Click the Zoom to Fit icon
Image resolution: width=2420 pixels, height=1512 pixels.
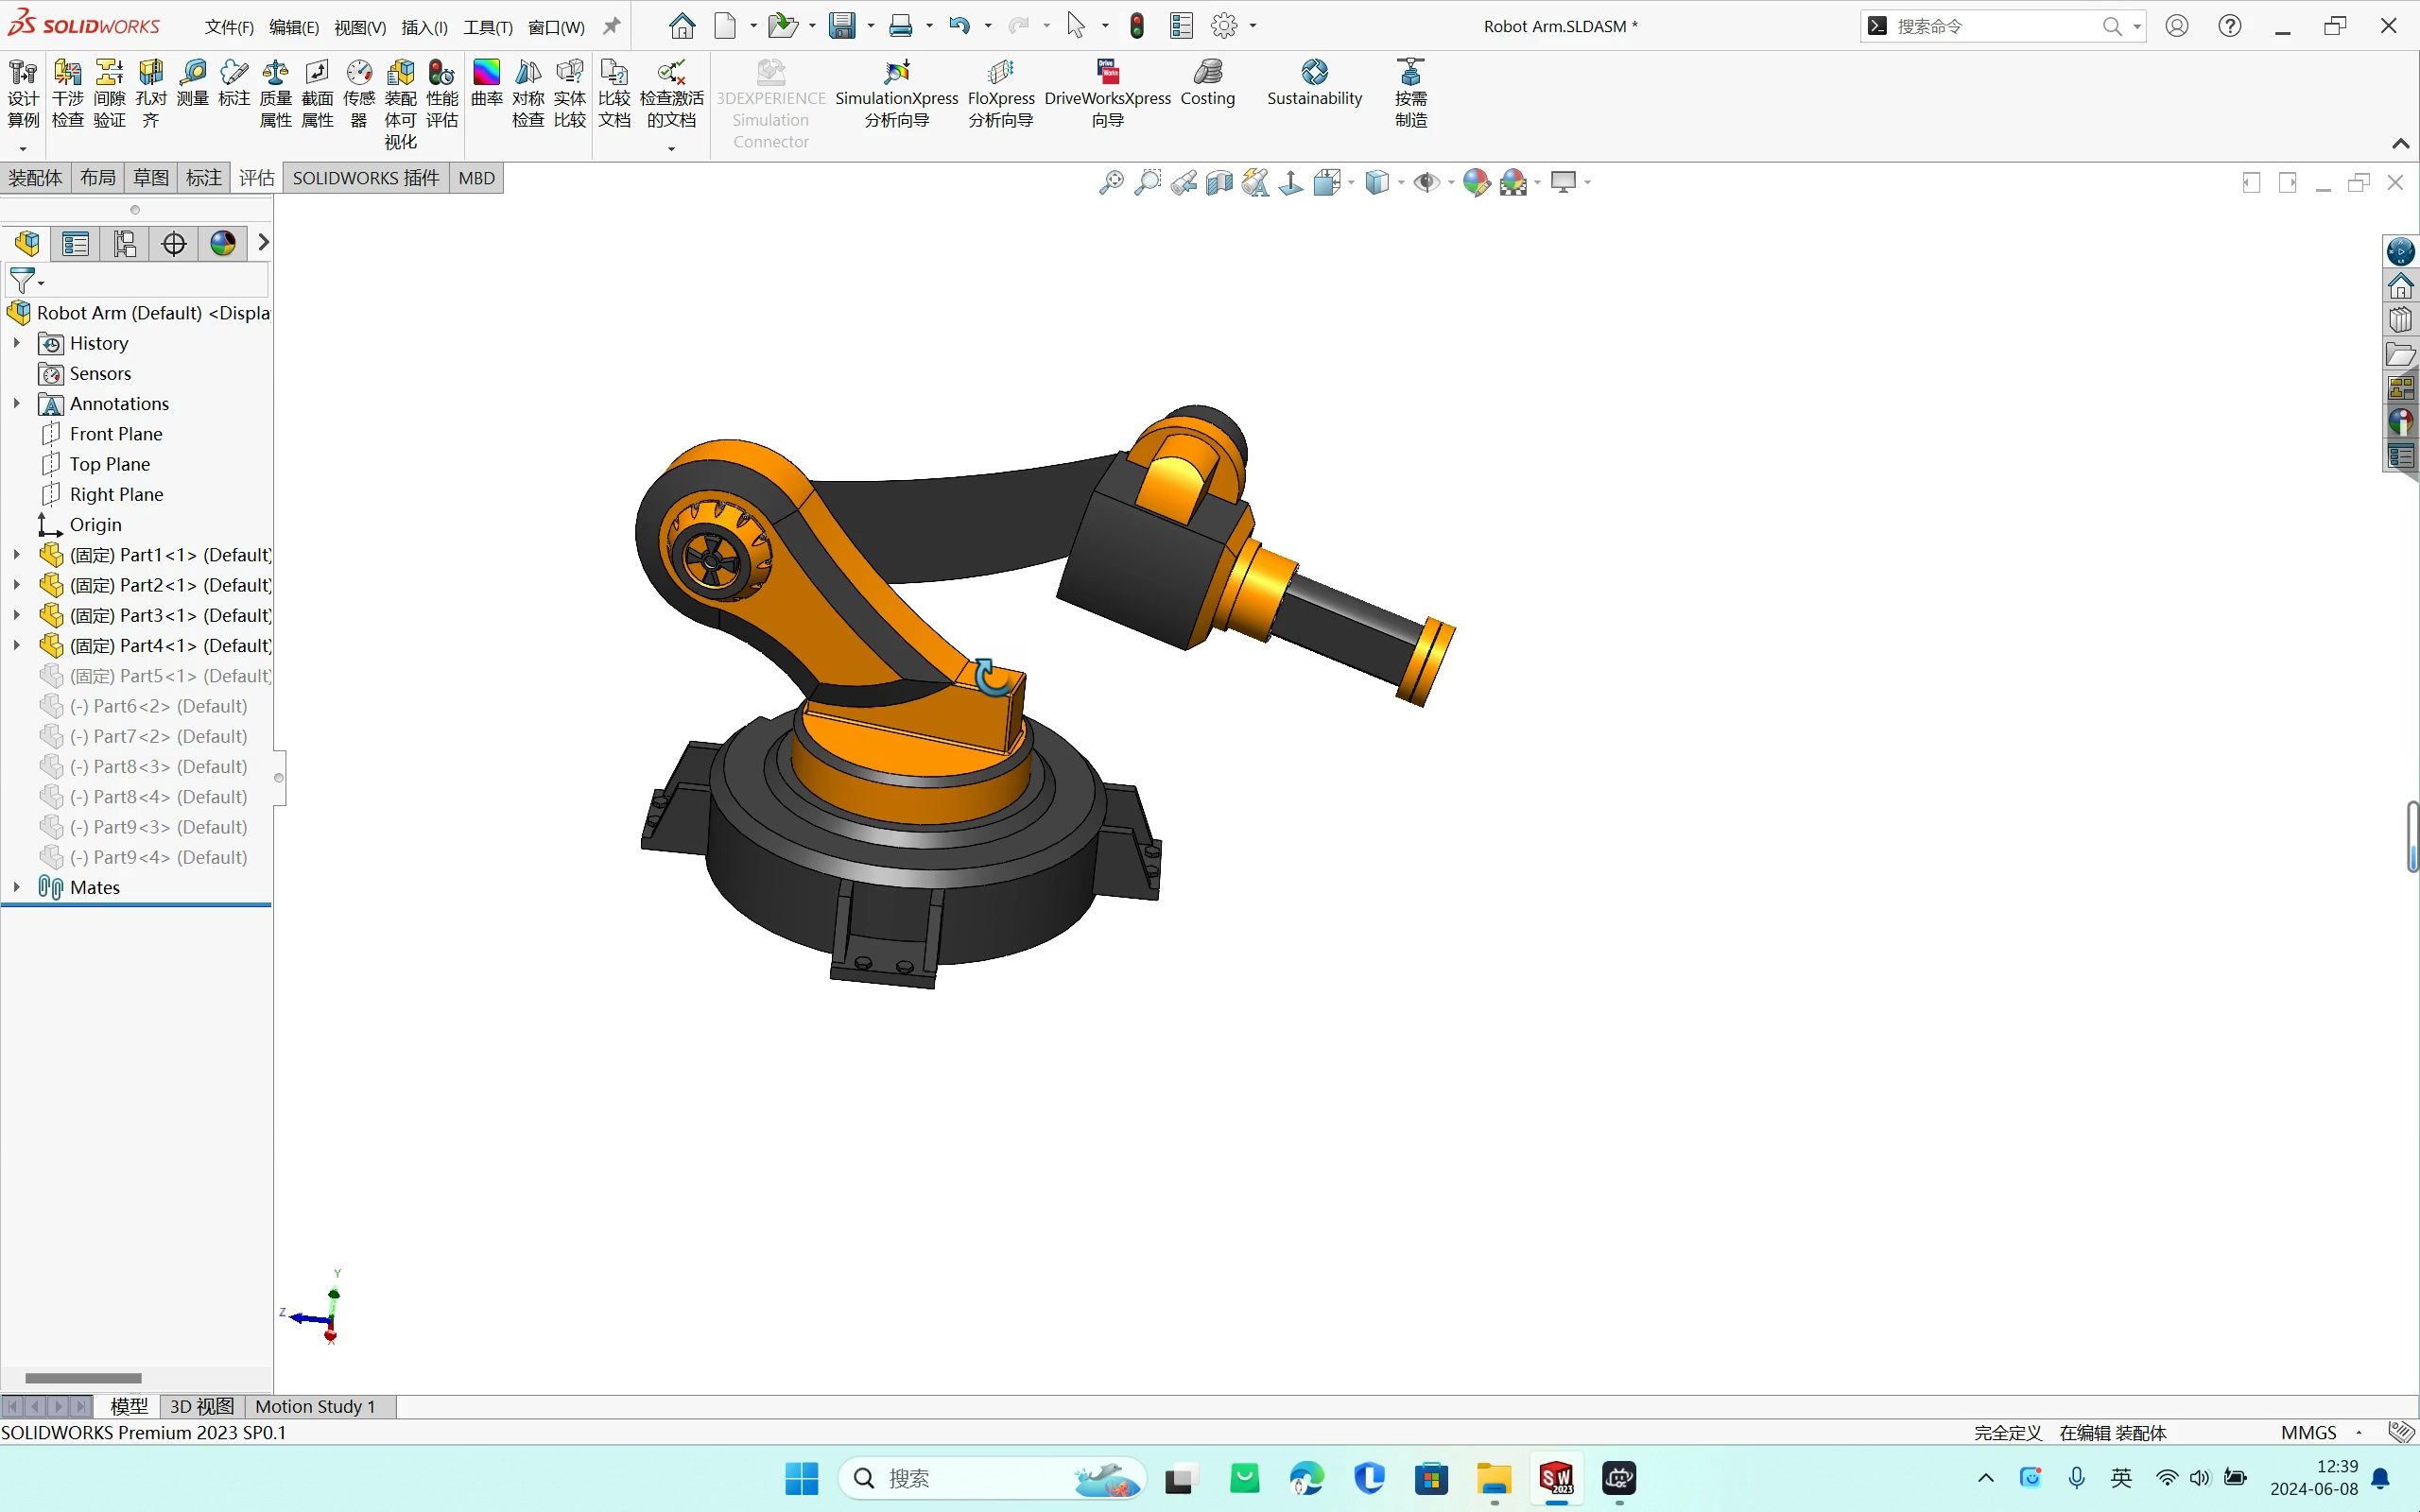1111,182
